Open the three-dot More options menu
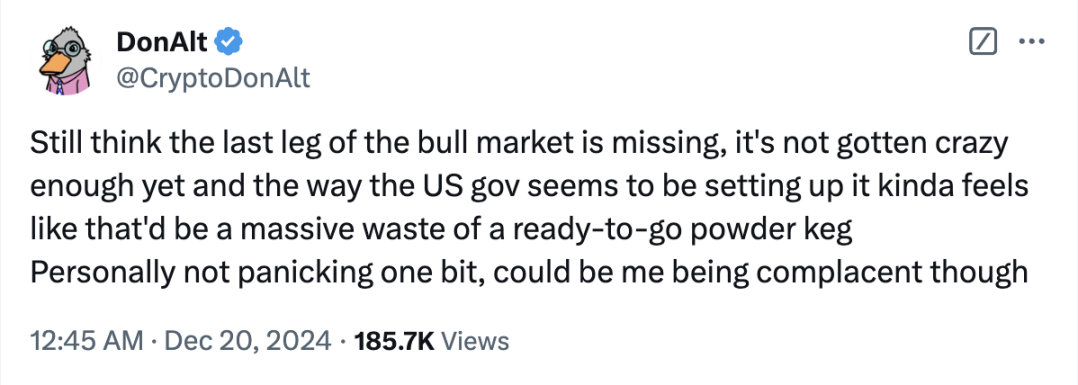The image size is (1078, 385). pyautogui.click(x=1031, y=43)
